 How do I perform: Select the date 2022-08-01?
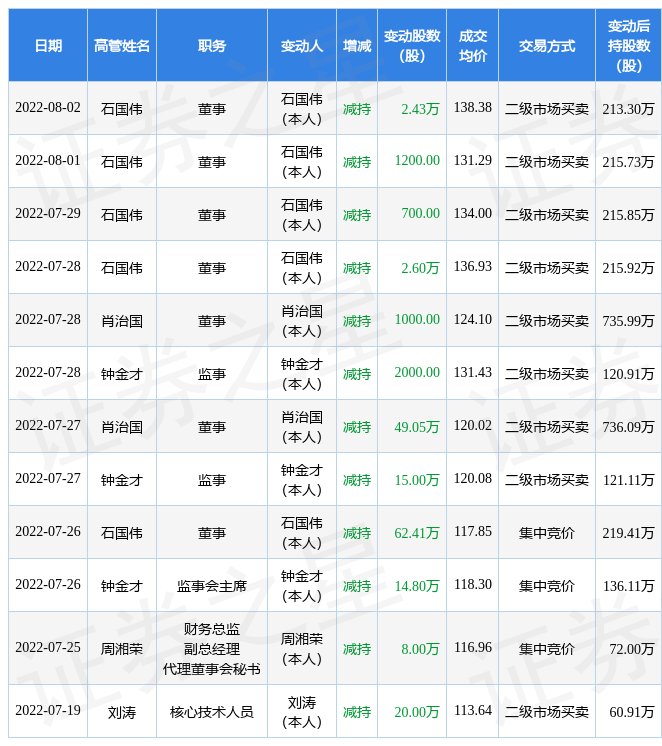tap(48, 160)
